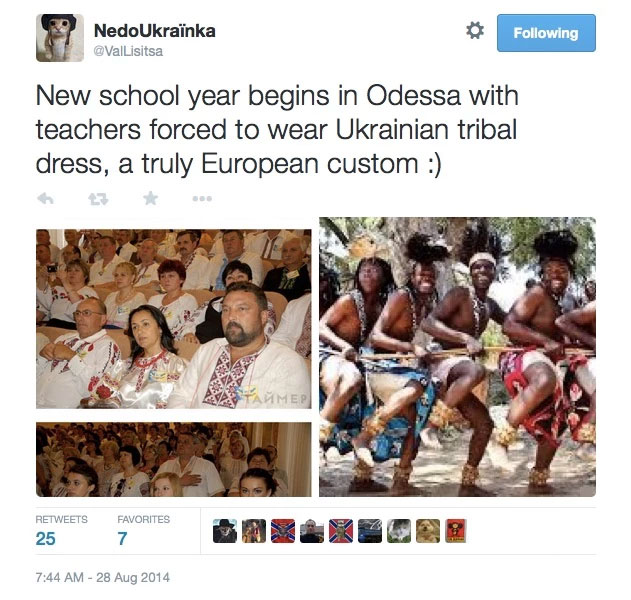Open the lower audience photo

point(173,459)
